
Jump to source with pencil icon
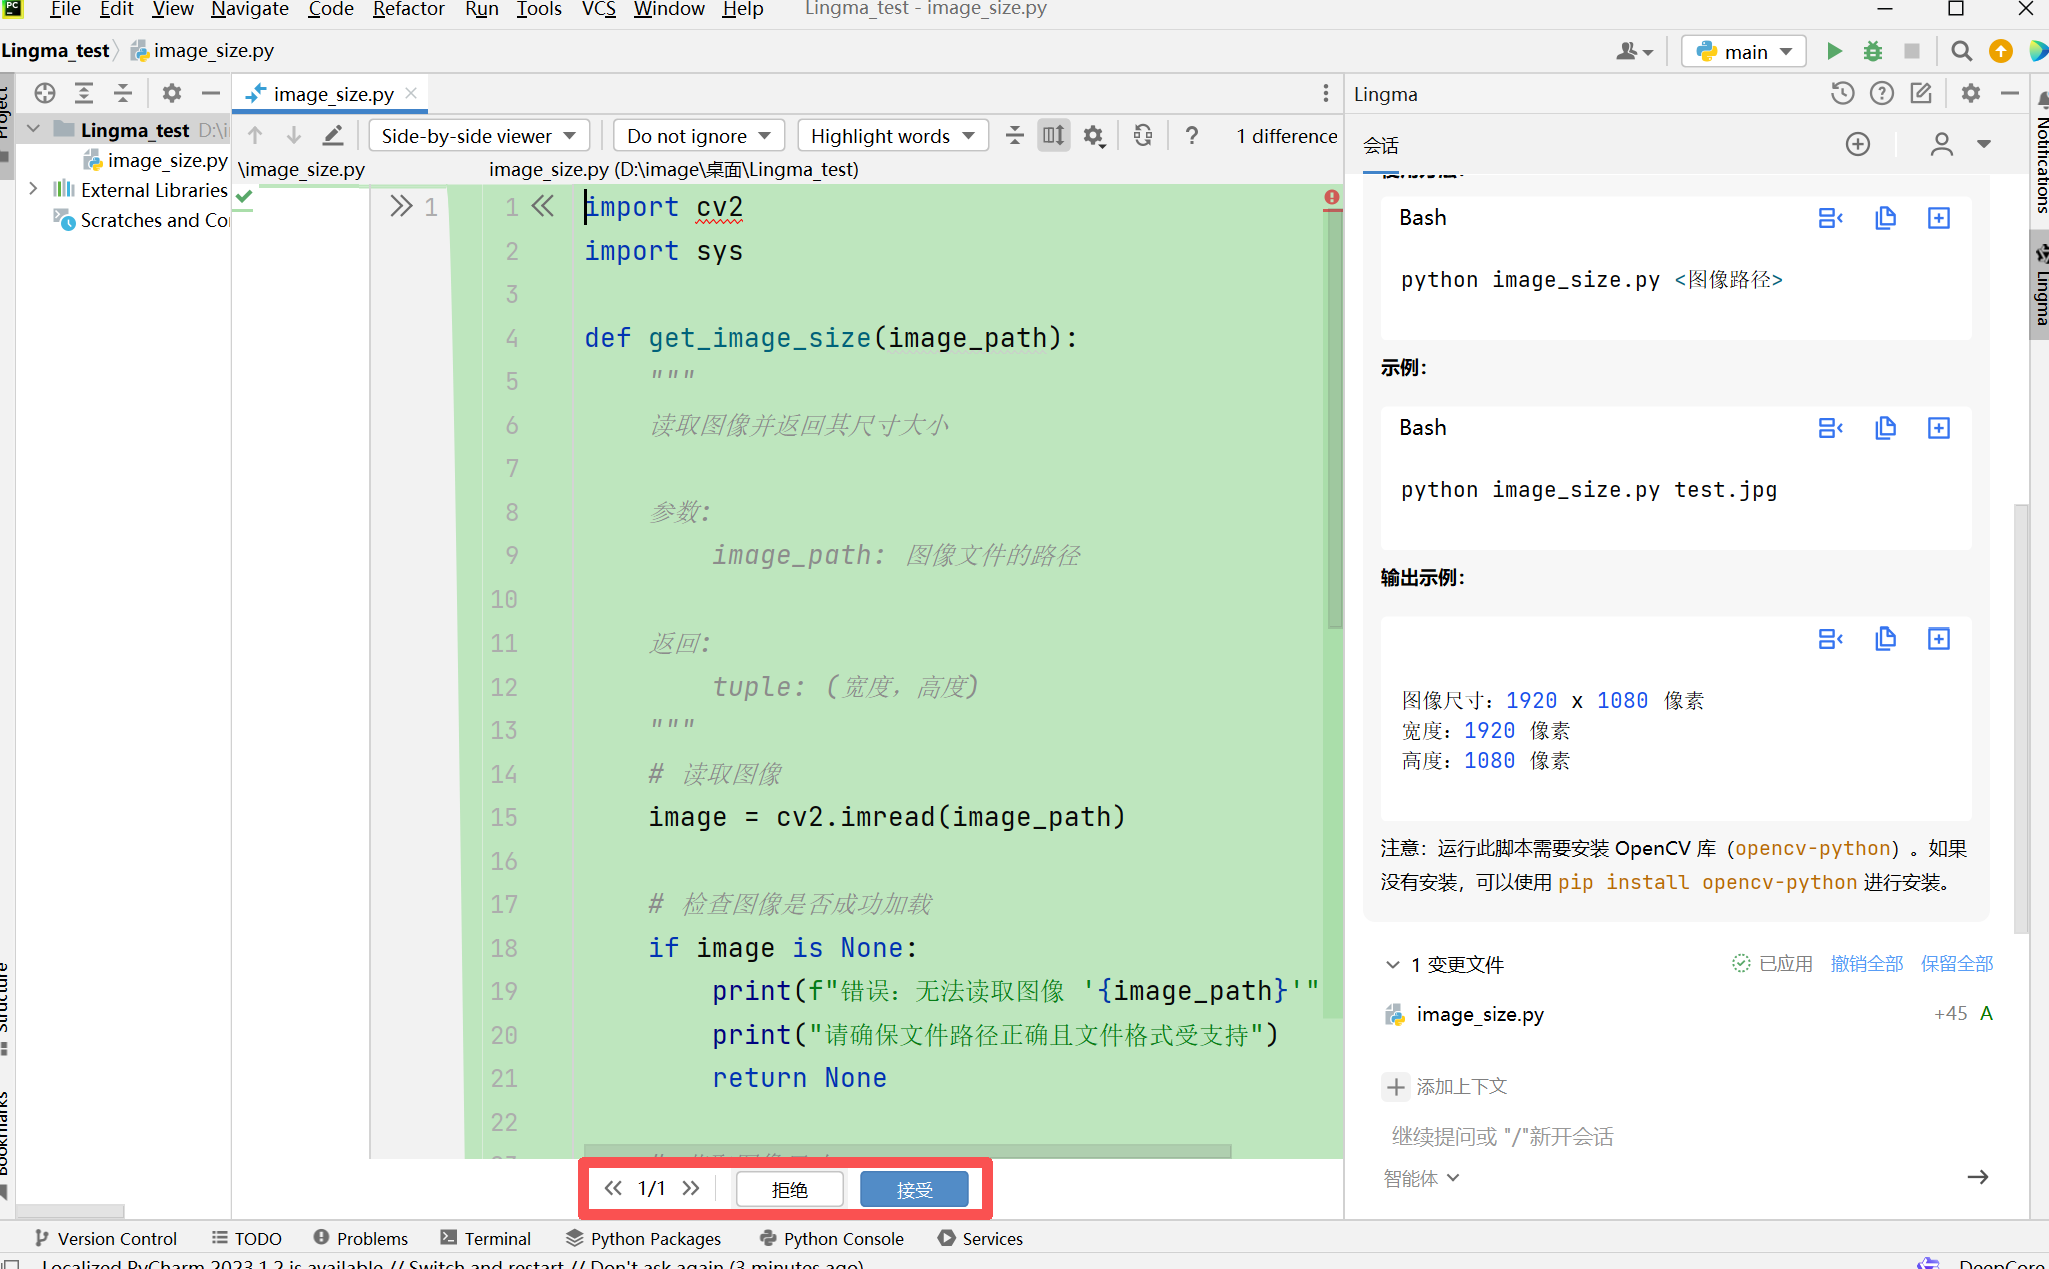tap(333, 136)
